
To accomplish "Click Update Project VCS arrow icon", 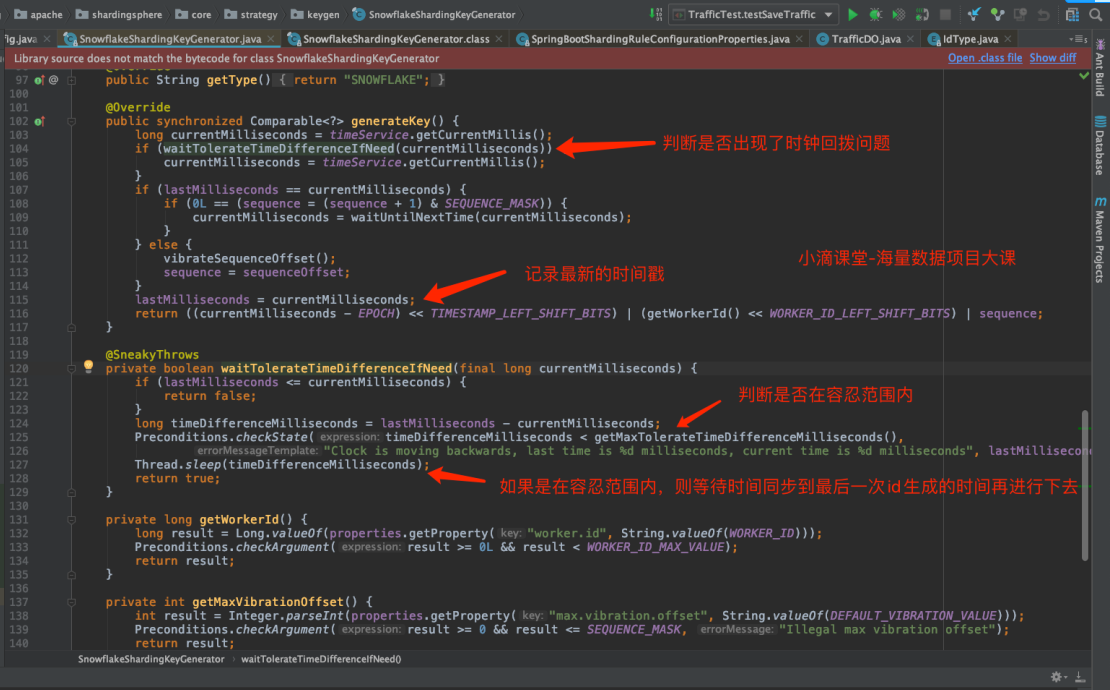I will point(974,14).
